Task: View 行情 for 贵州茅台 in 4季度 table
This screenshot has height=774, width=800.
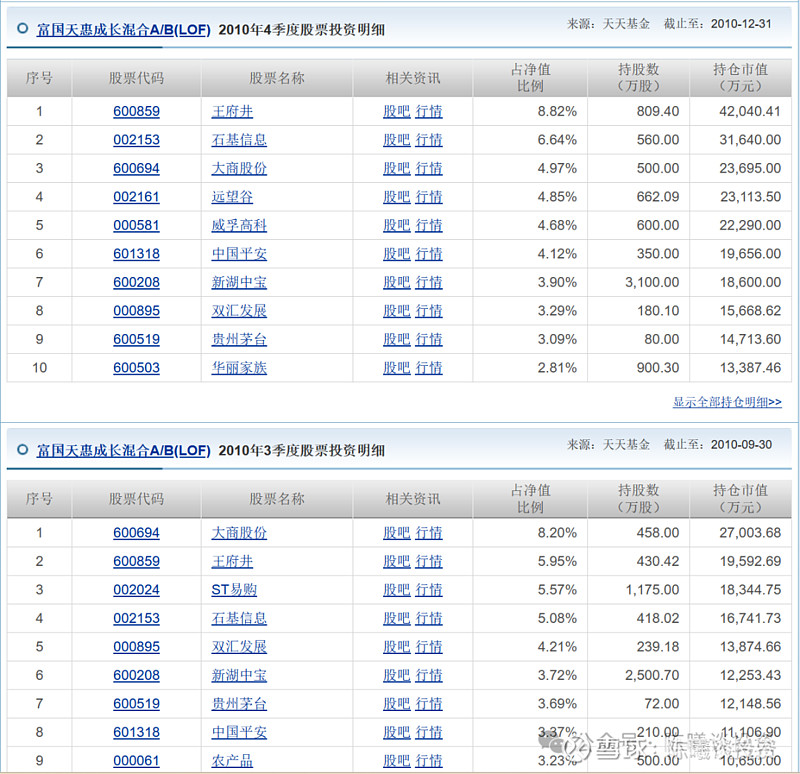Action: click(x=429, y=339)
